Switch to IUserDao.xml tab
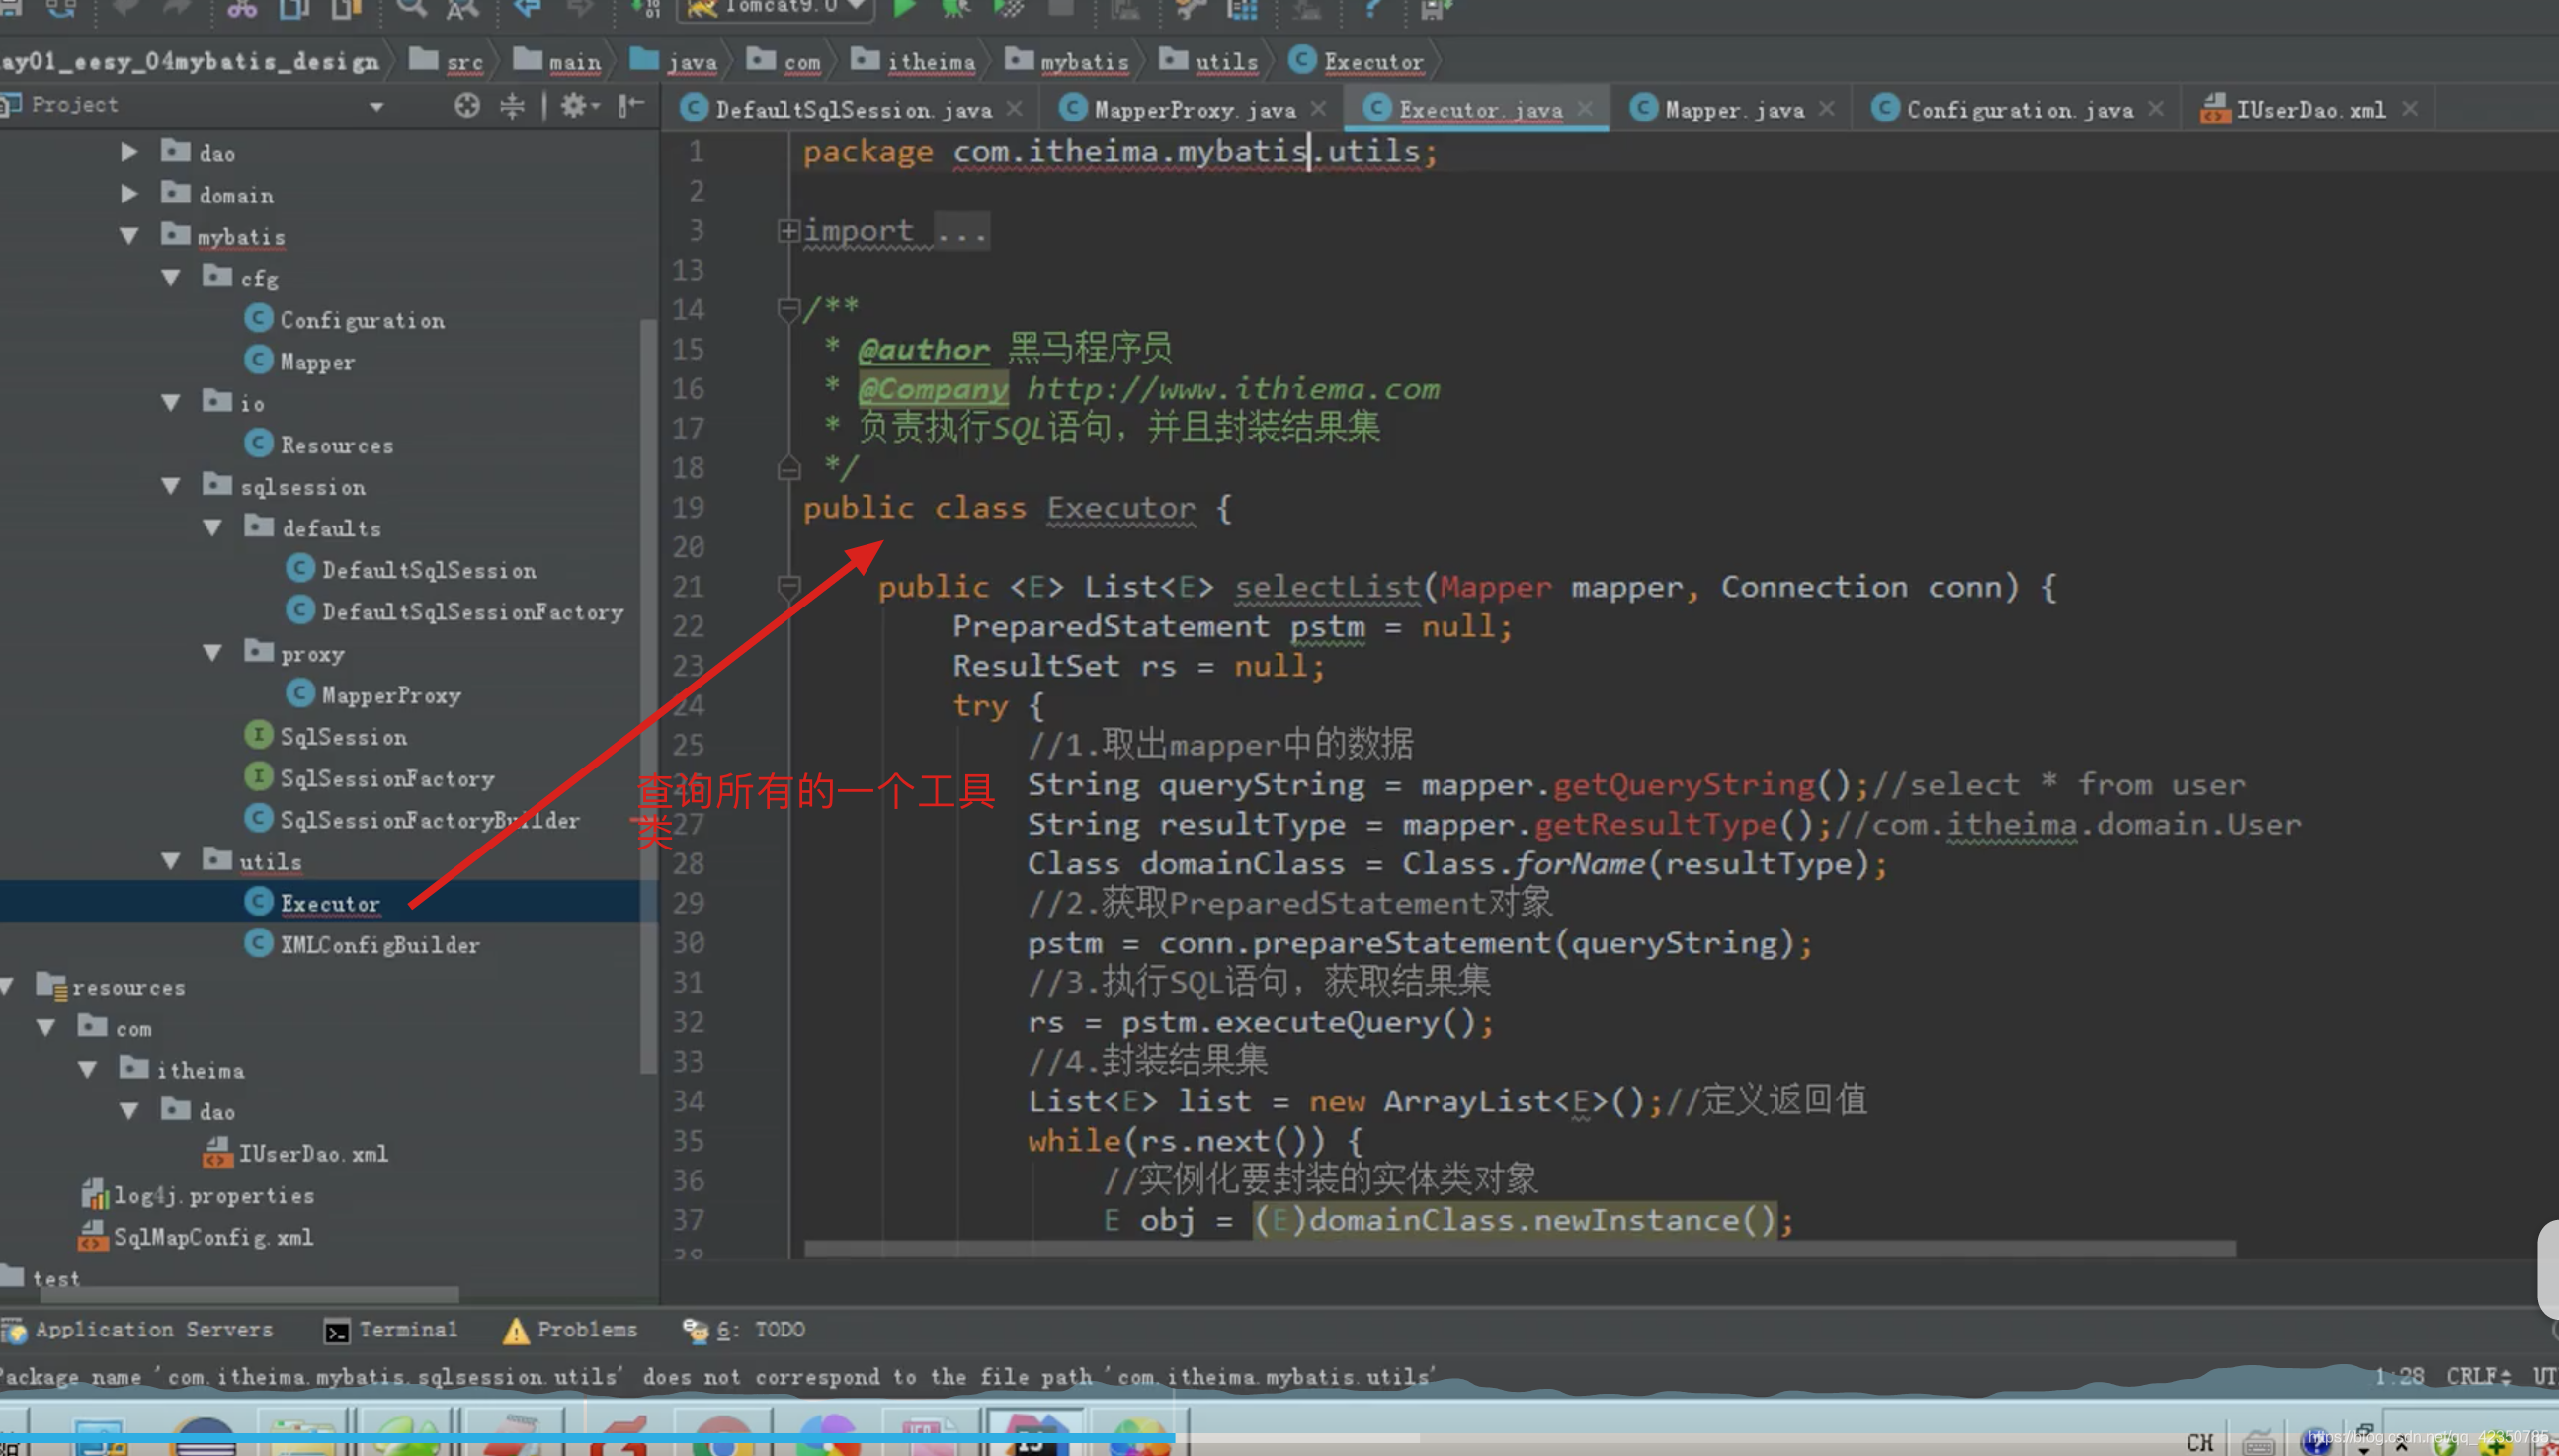2559x1456 pixels. point(2309,109)
